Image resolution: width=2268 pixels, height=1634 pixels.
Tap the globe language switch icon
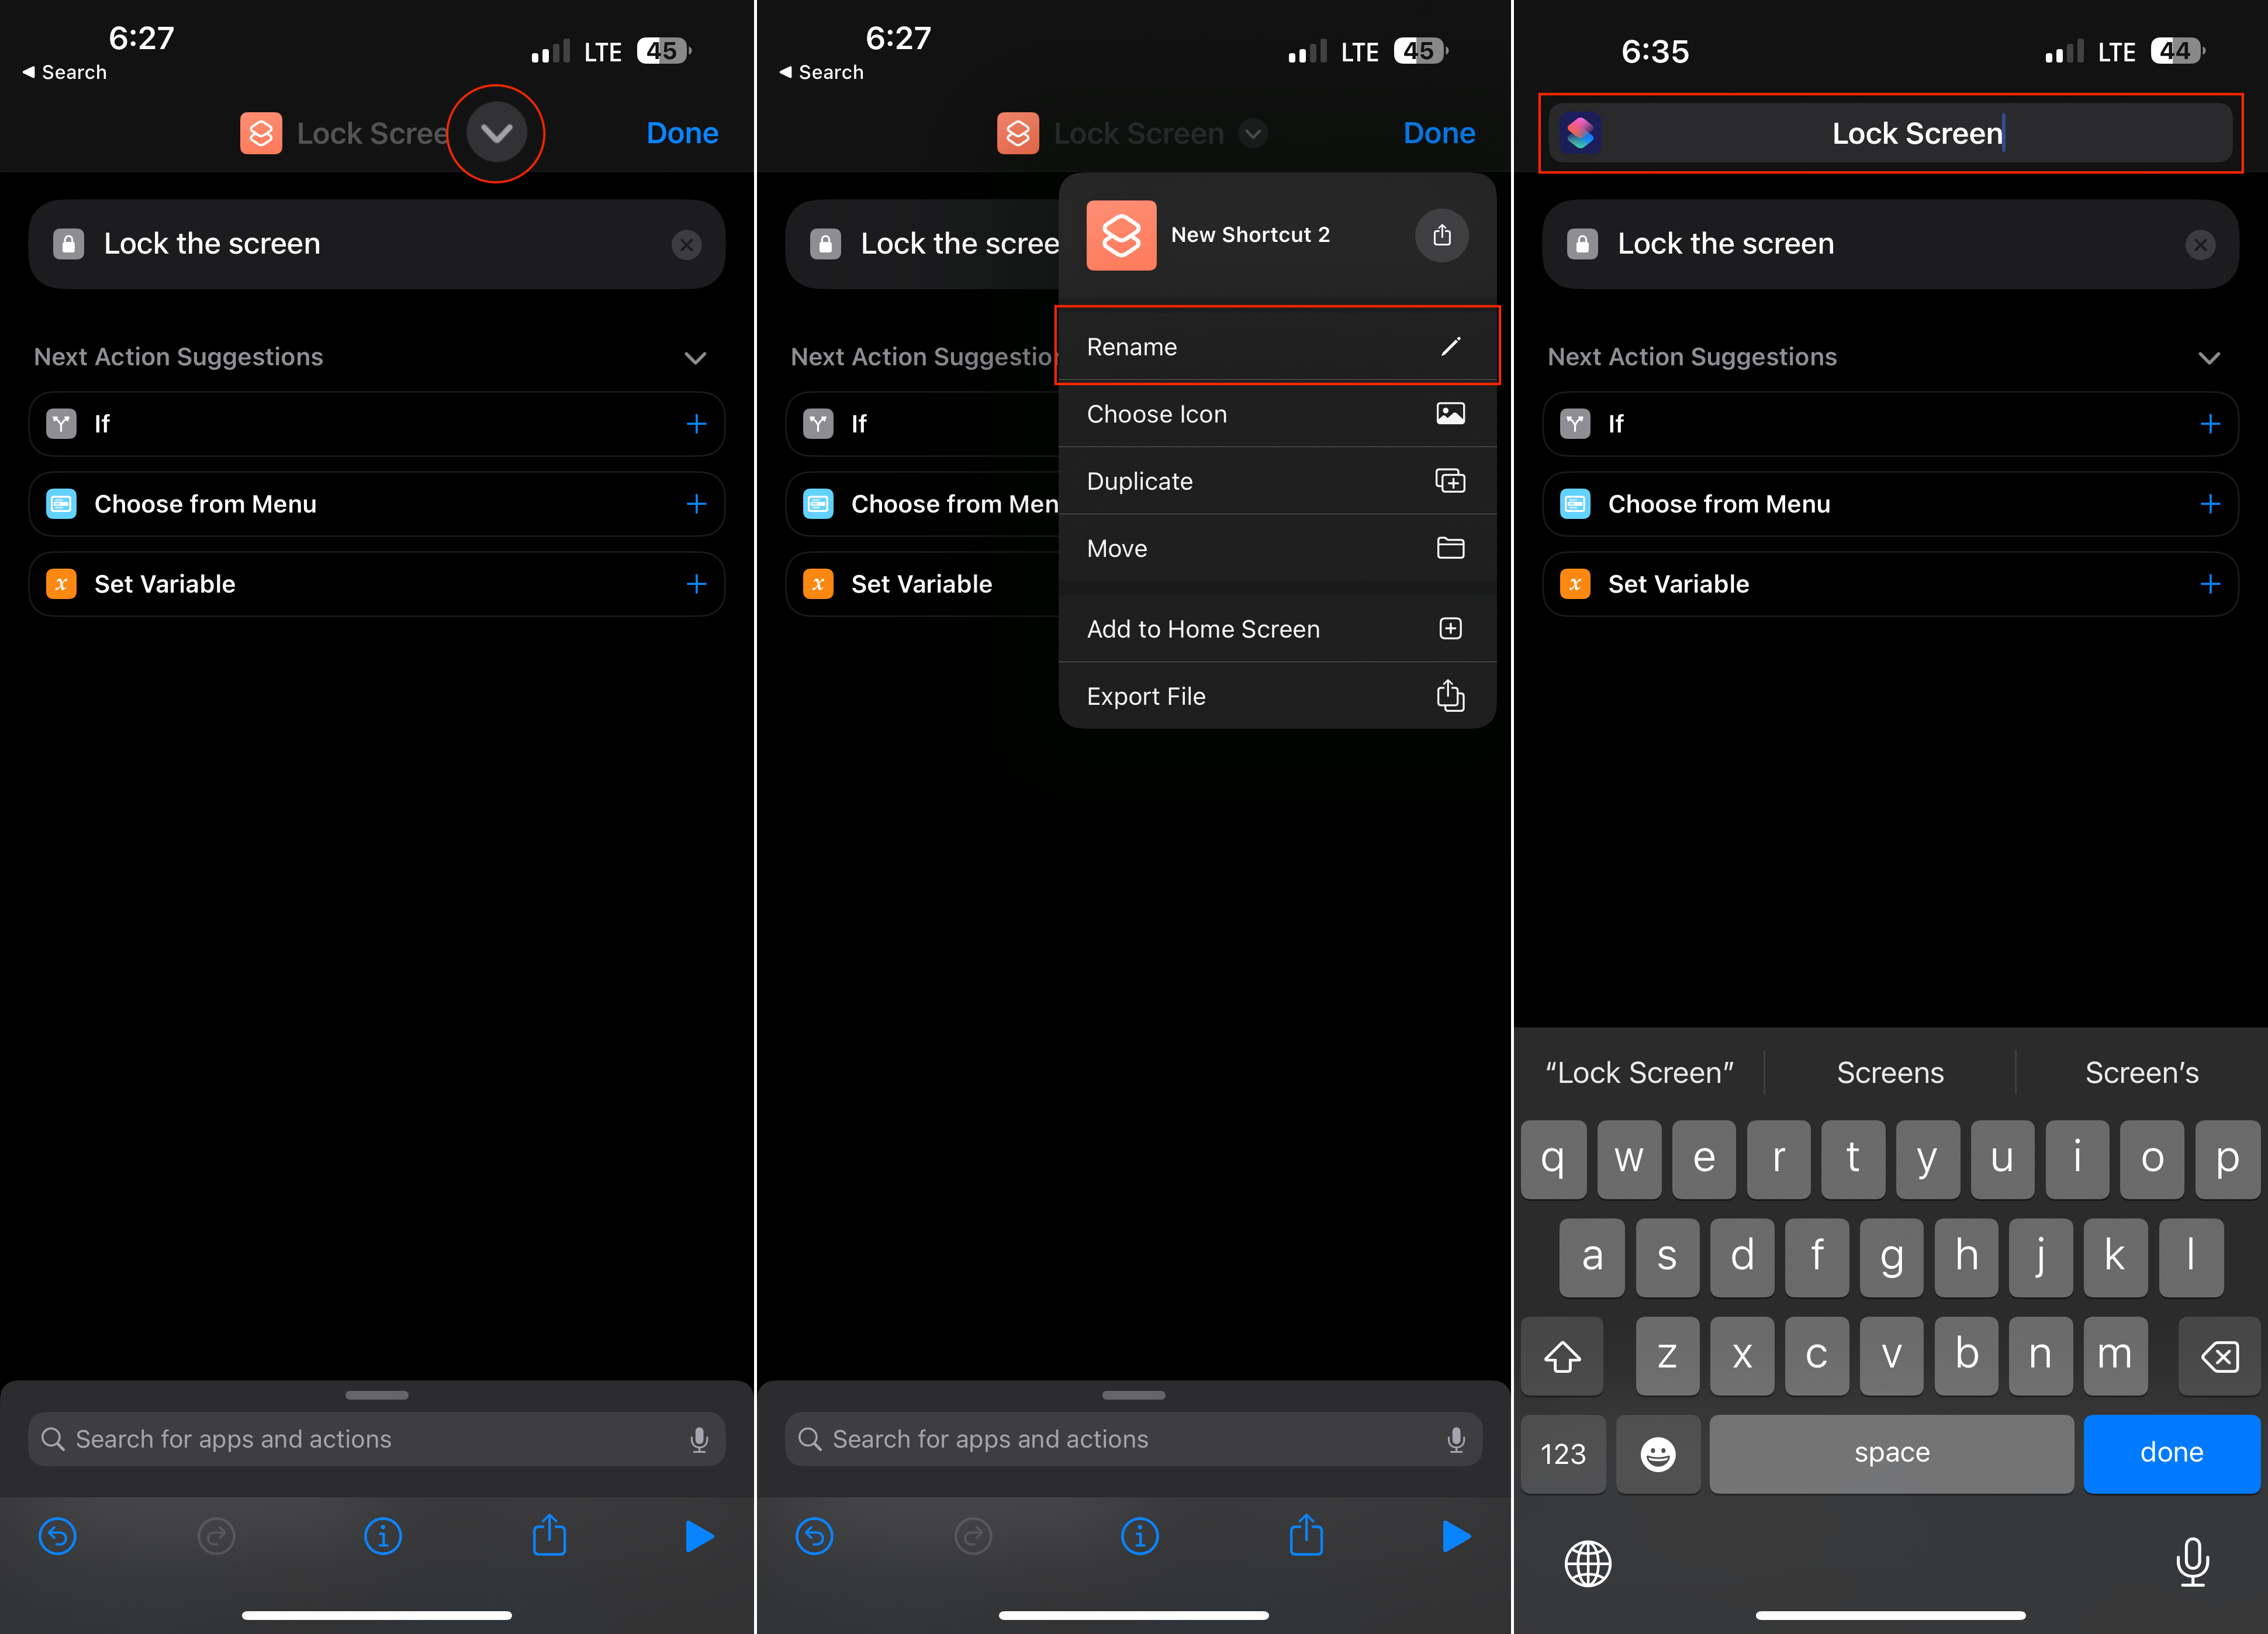(1587, 1563)
